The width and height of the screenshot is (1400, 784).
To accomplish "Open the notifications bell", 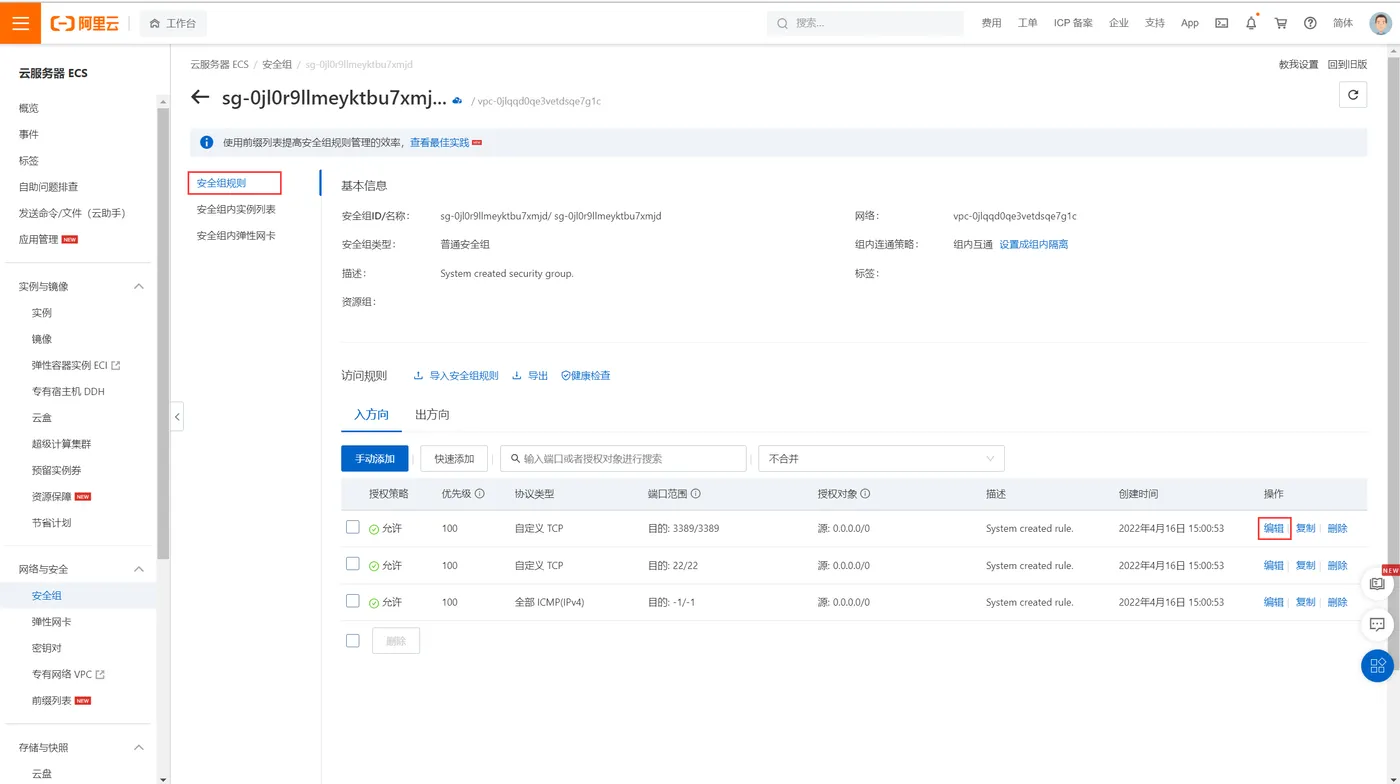I will pos(1251,23).
